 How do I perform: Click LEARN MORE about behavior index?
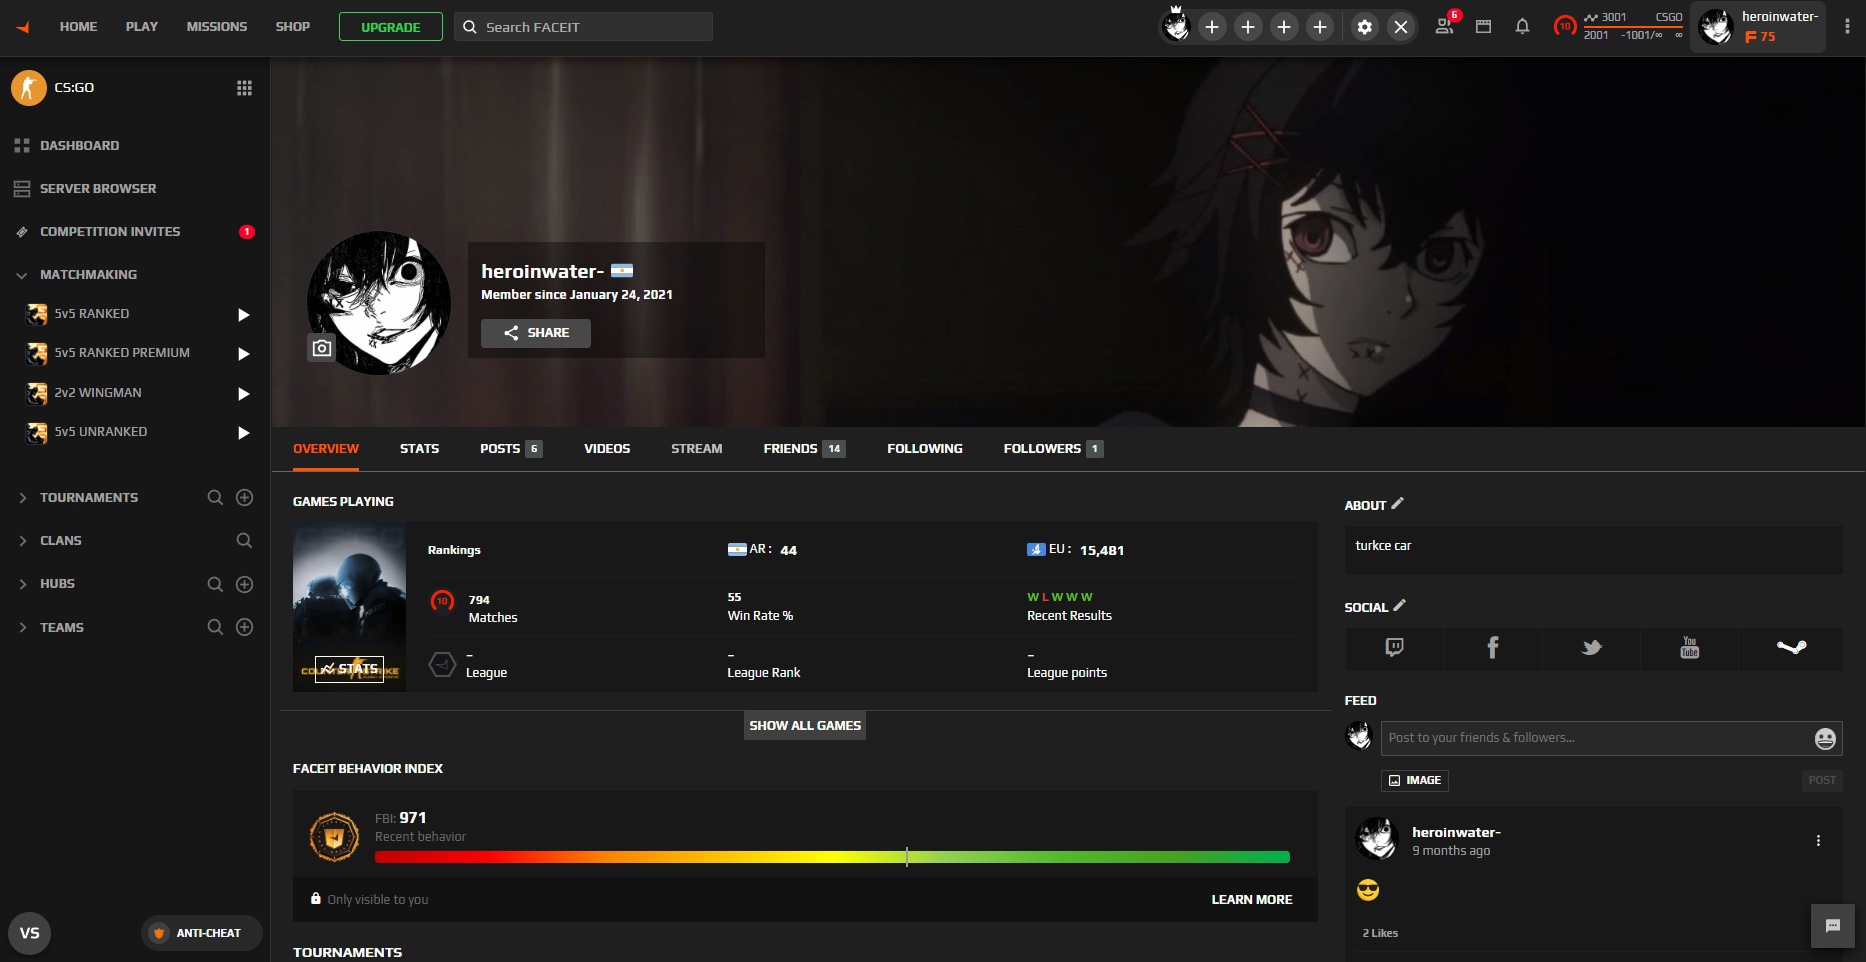(x=1252, y=900)
